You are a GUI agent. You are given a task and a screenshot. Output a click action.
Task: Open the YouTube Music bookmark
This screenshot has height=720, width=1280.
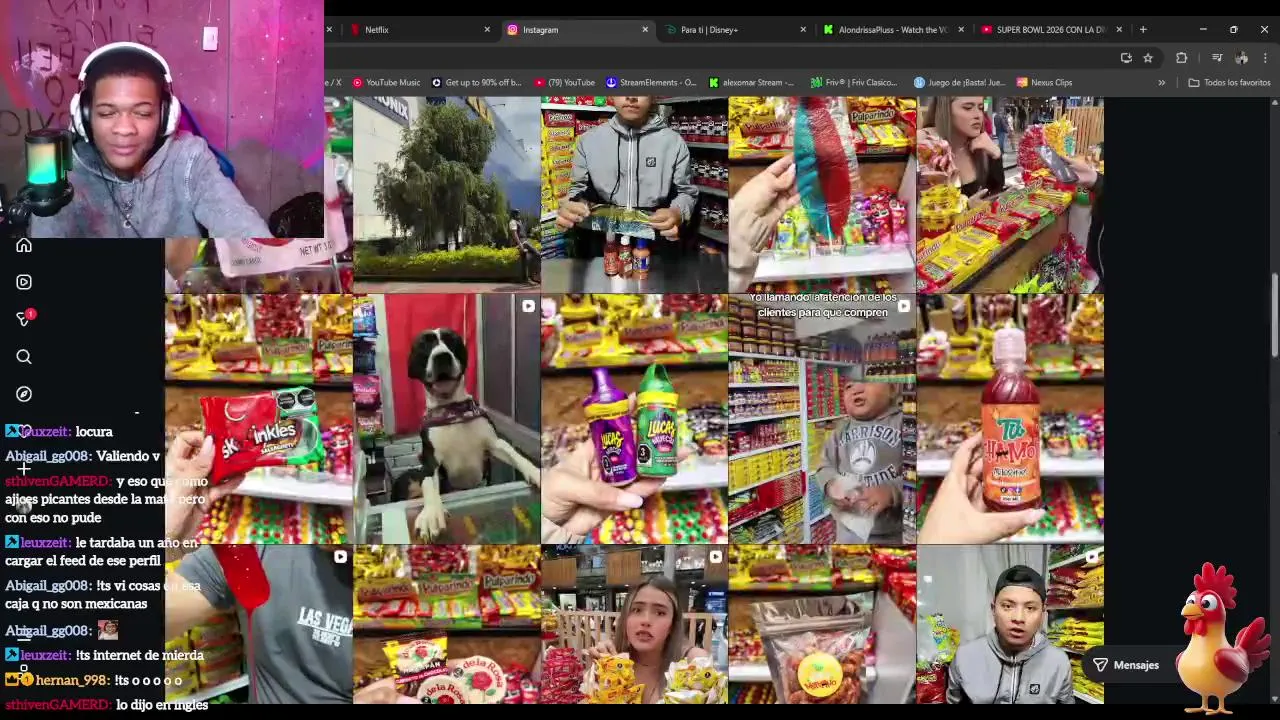[386, 82]
